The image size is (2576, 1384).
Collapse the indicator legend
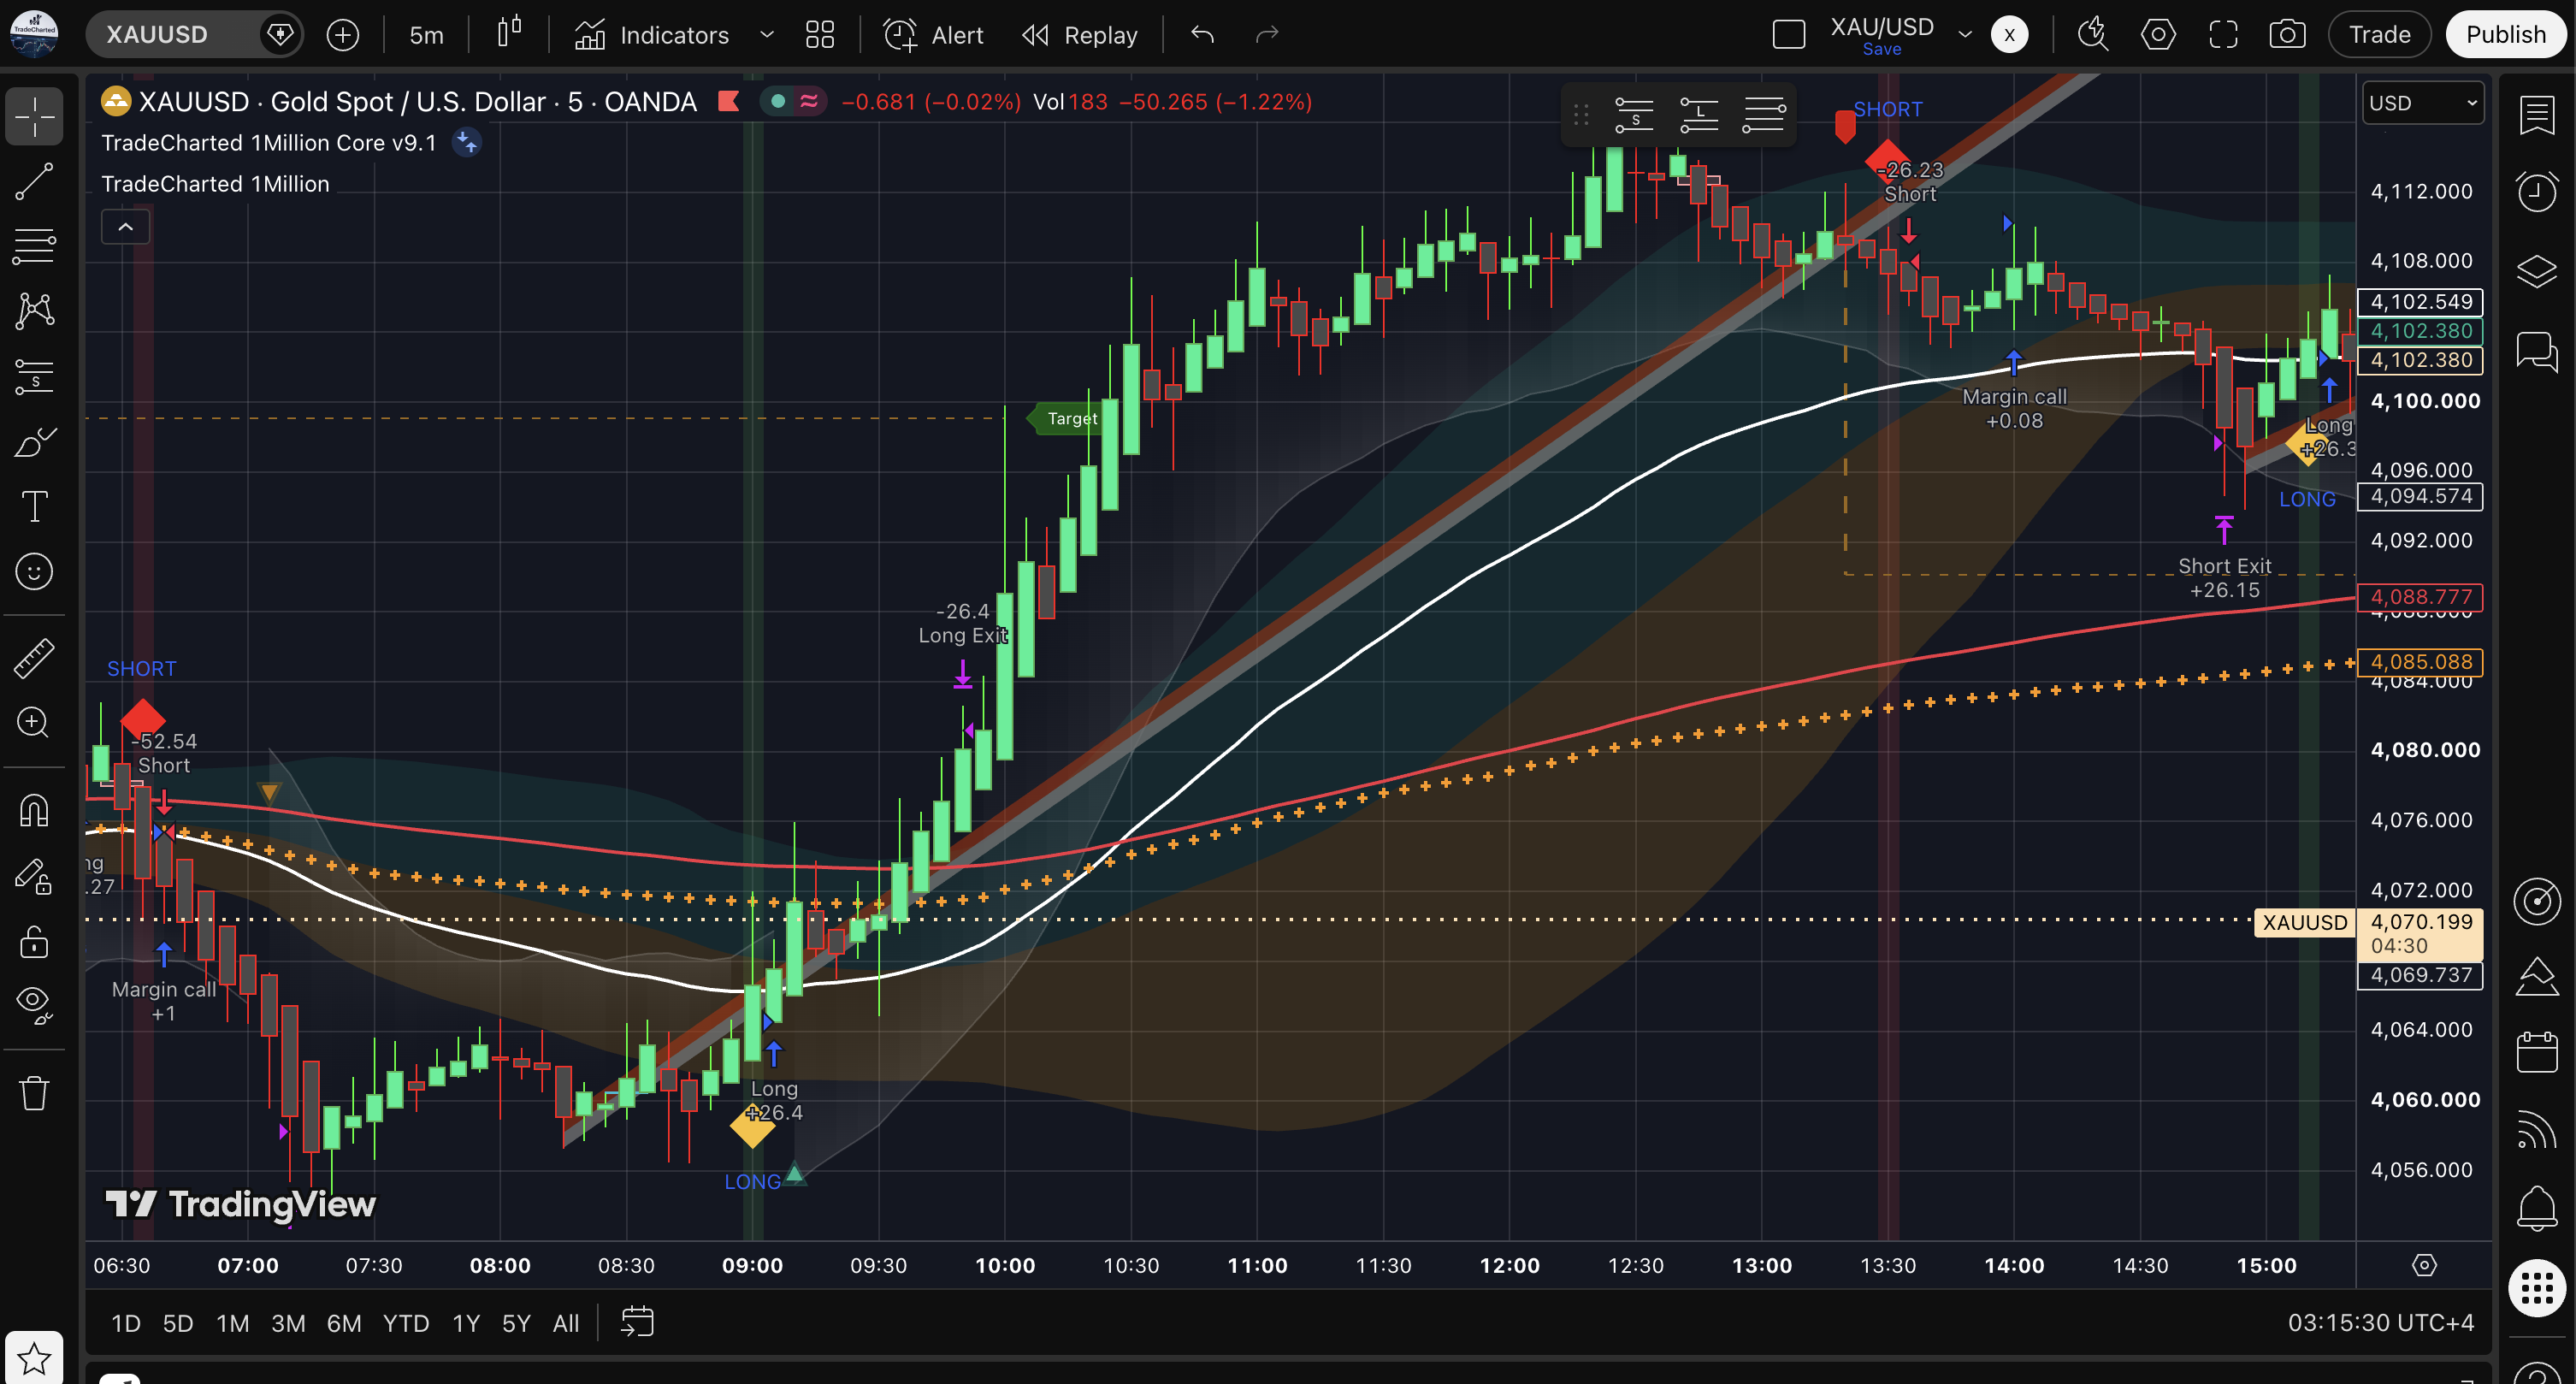coord(125,227)
